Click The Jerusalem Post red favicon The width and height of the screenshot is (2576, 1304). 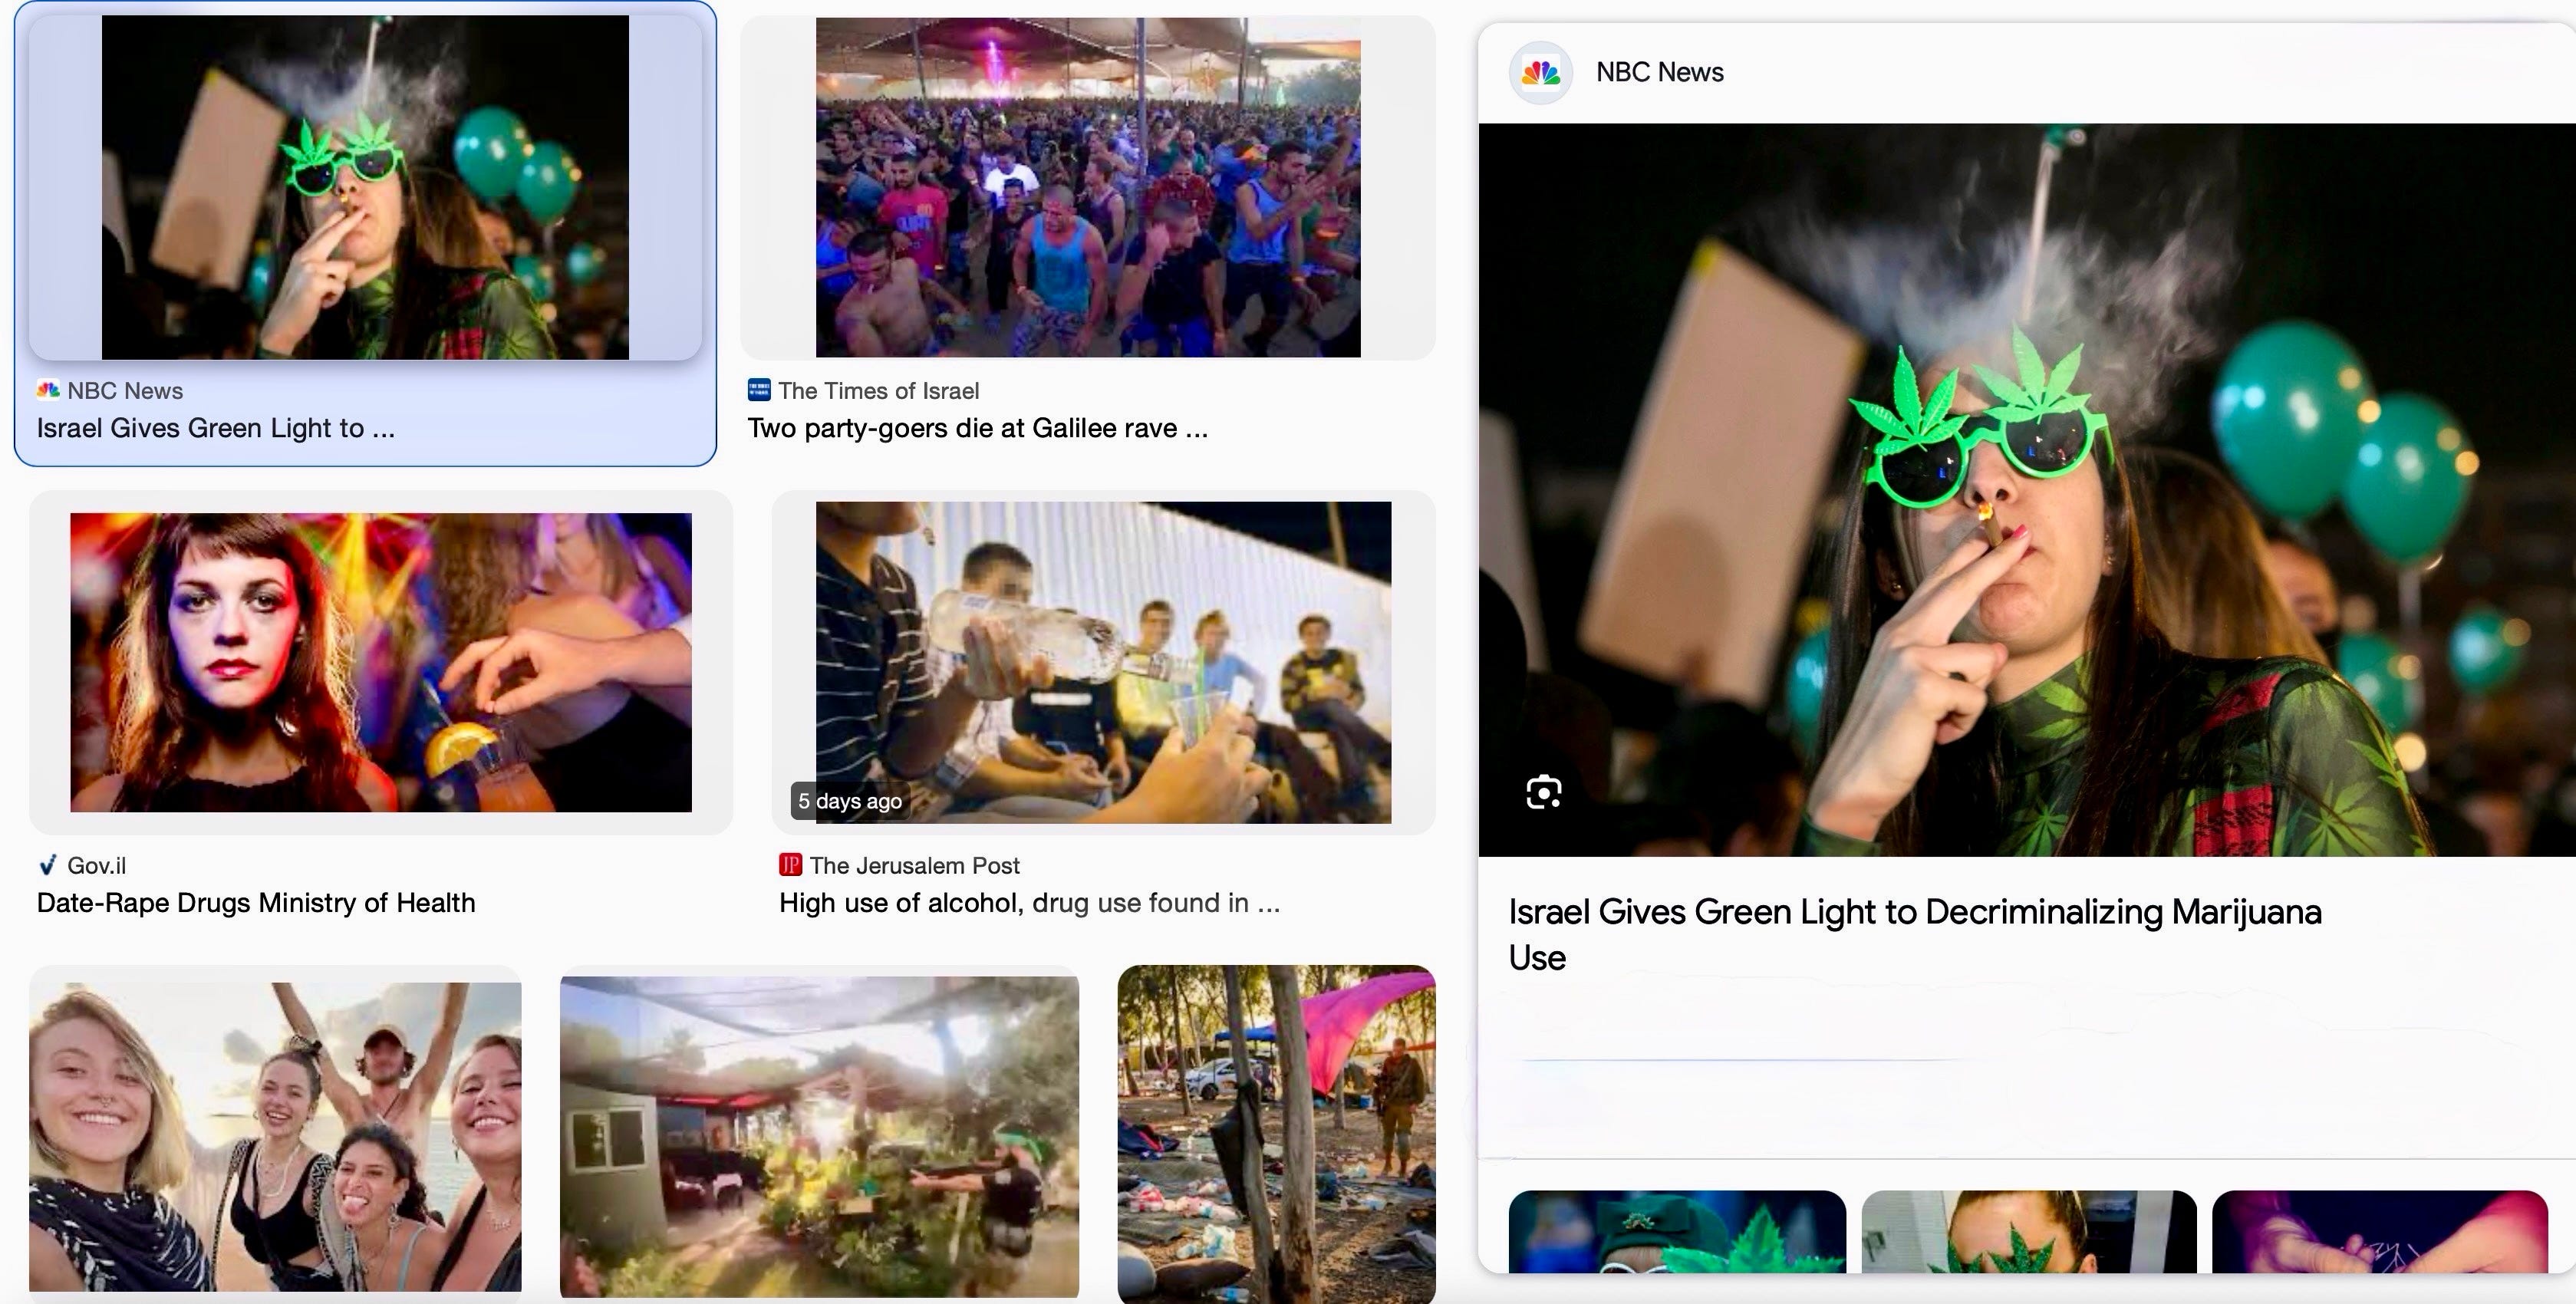click(x=790, y=865)
